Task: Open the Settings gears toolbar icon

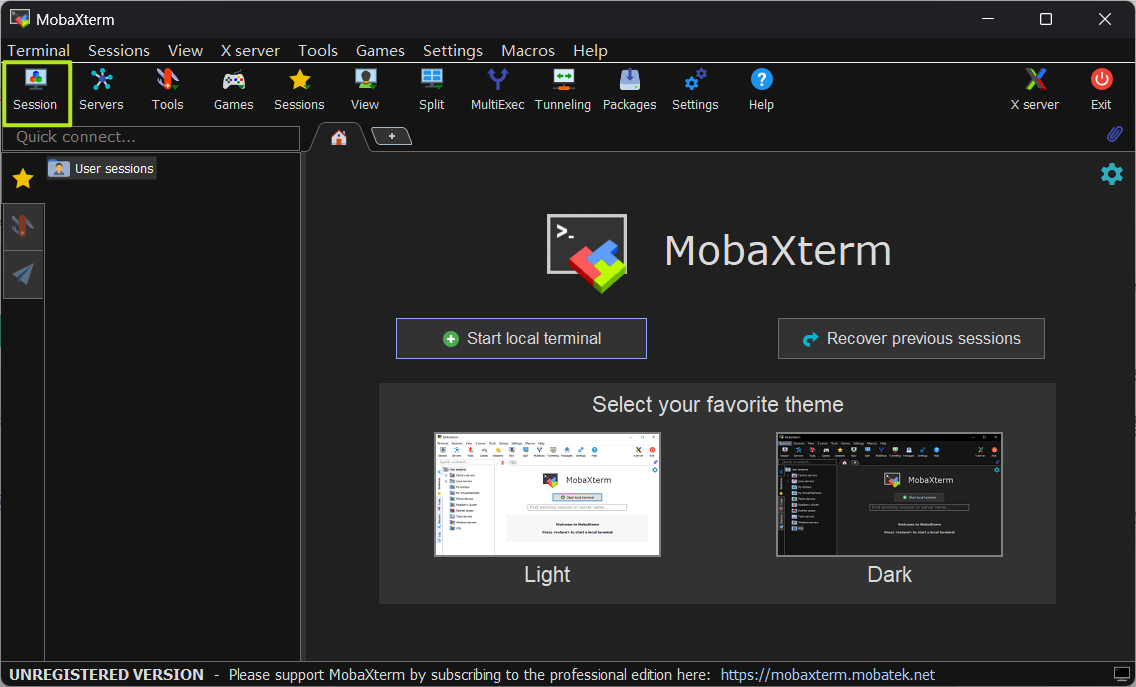Action: 696,91
